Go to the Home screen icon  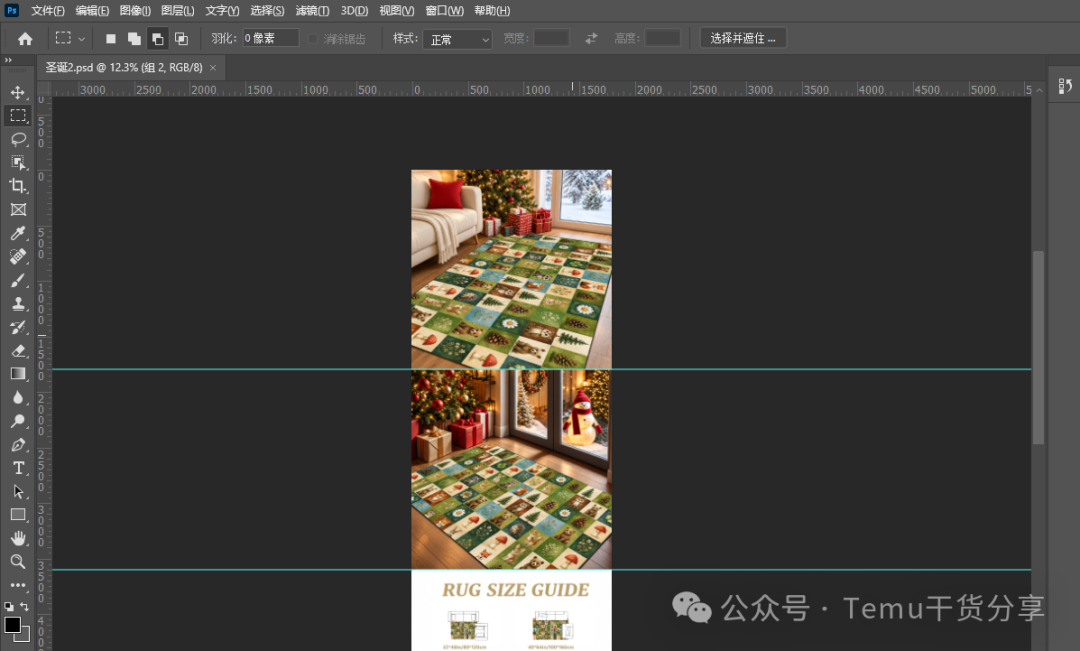[x=25, y=39]
